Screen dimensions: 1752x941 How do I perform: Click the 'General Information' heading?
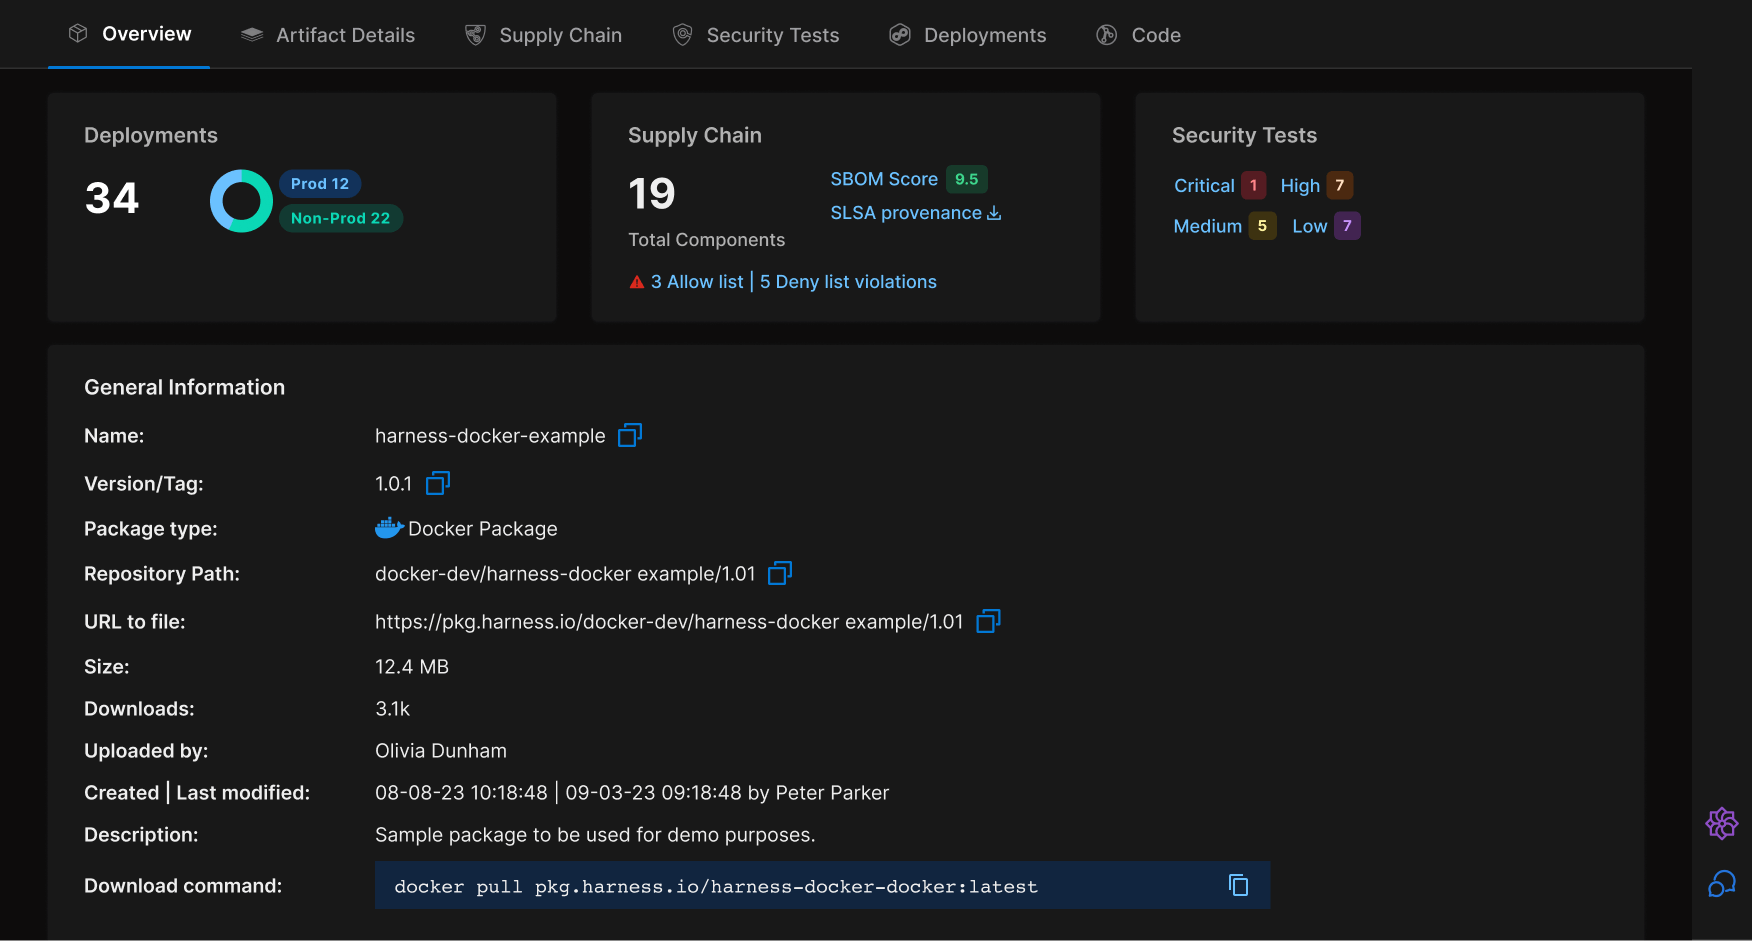click(x=185, y=387)
